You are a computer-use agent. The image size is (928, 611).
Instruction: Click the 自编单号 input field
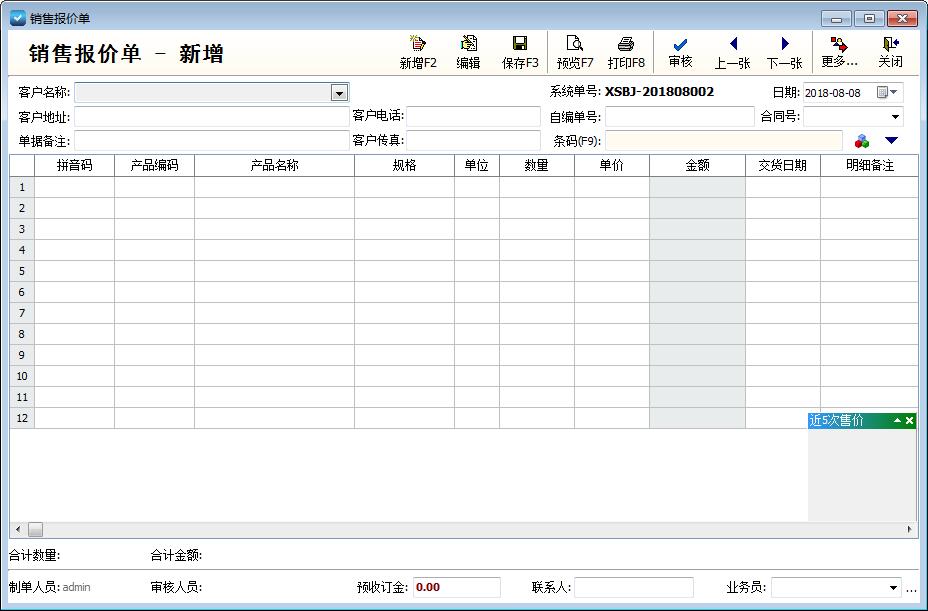[679, 117]
